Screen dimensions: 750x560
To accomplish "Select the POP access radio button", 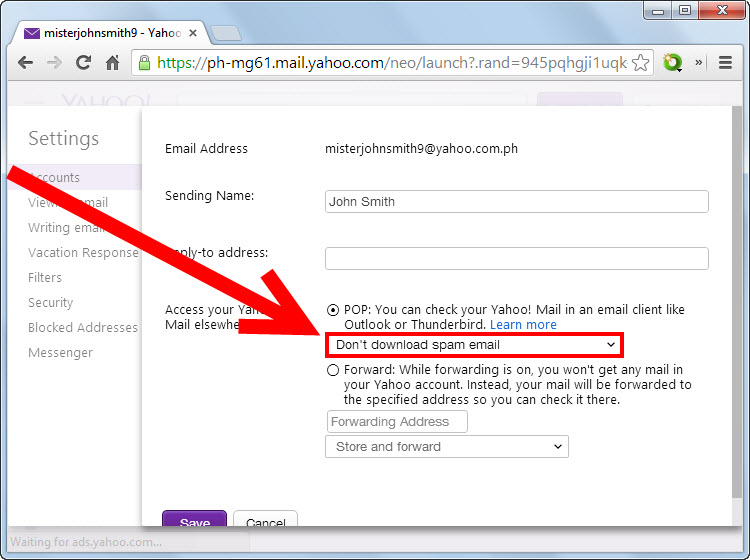I will 333,310.
